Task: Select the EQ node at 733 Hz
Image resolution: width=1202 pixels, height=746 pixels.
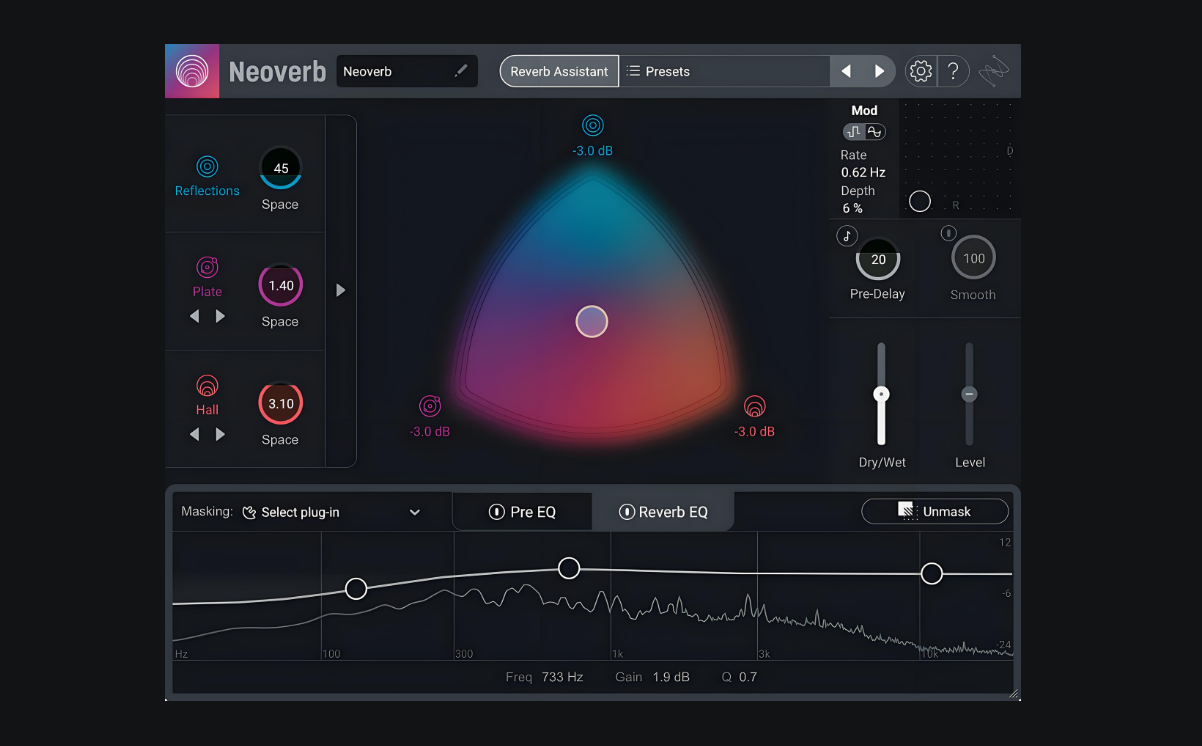Action: click(569, 568)
